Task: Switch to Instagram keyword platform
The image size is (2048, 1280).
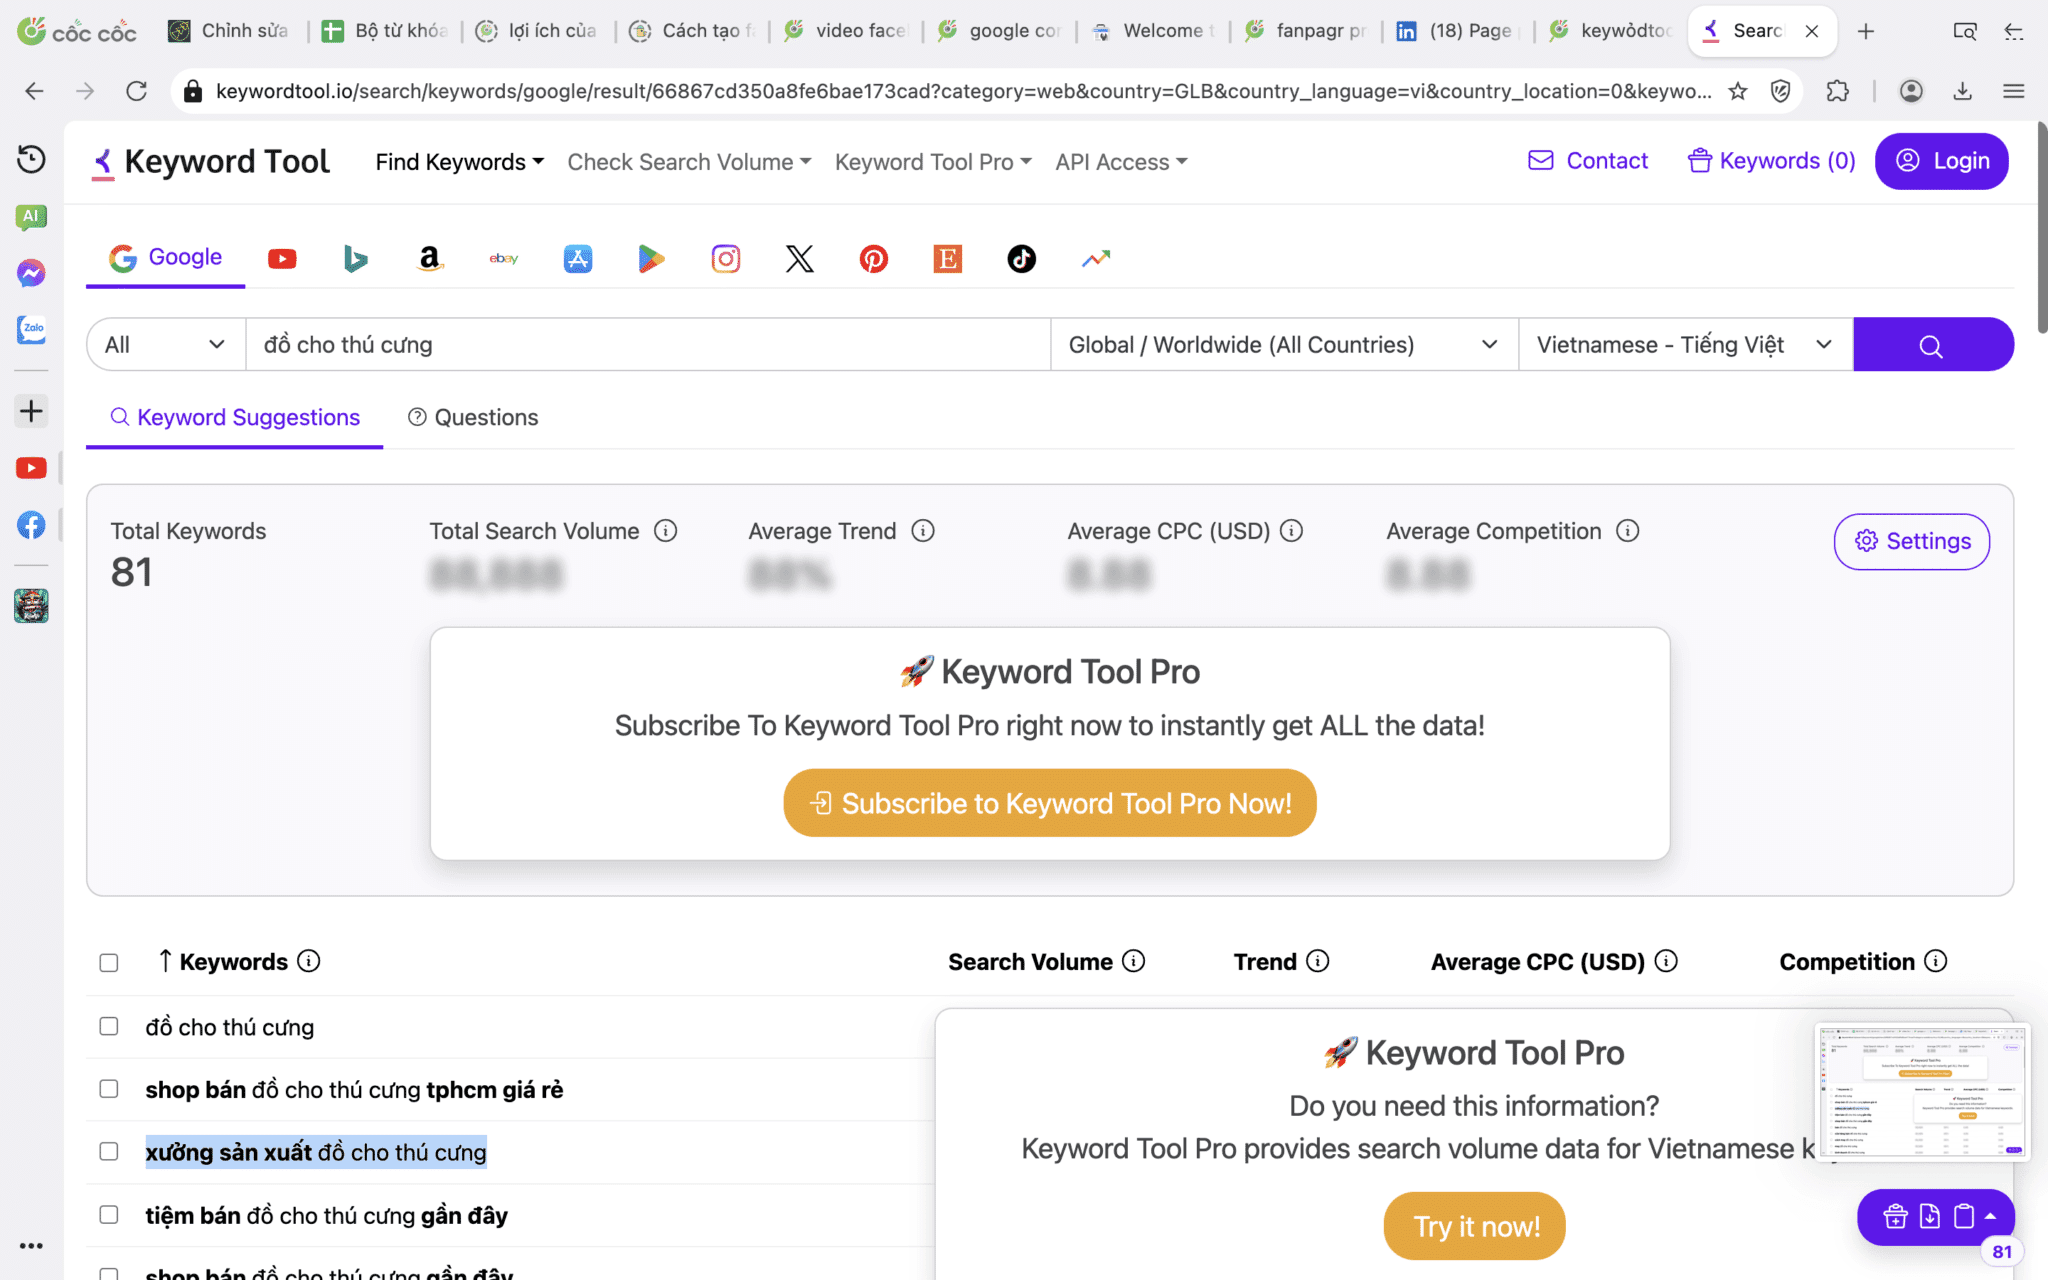Action: [x=726, y=259]
